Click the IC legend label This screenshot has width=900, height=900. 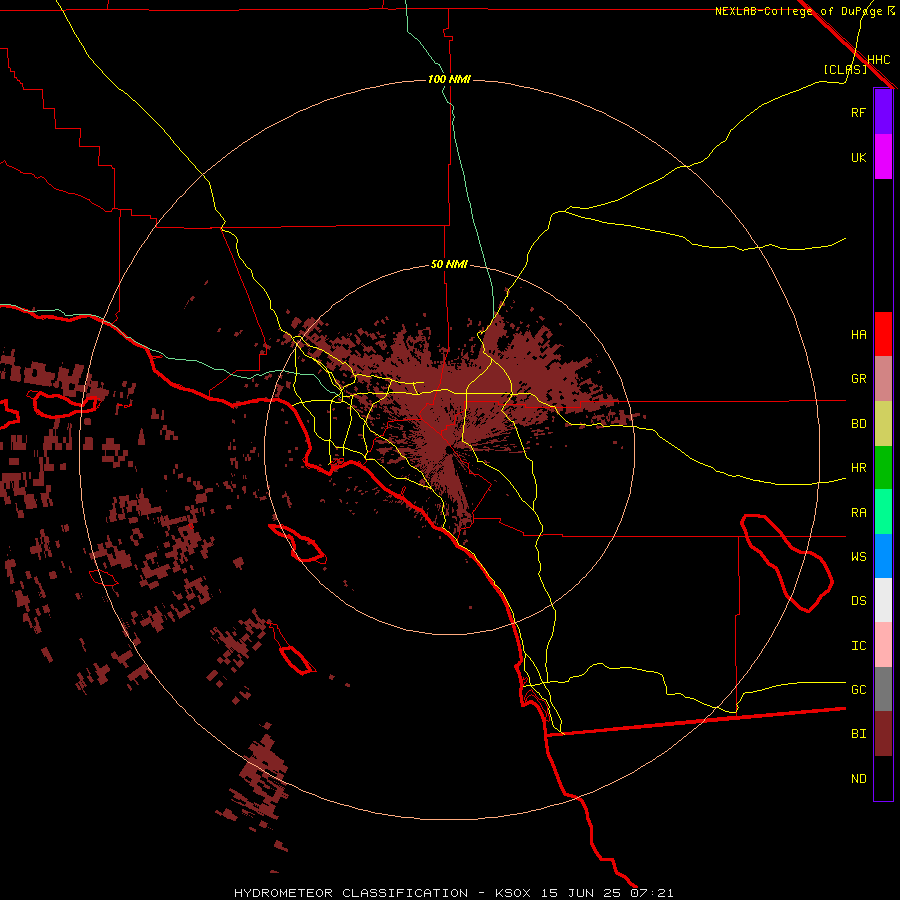[858, 646]
